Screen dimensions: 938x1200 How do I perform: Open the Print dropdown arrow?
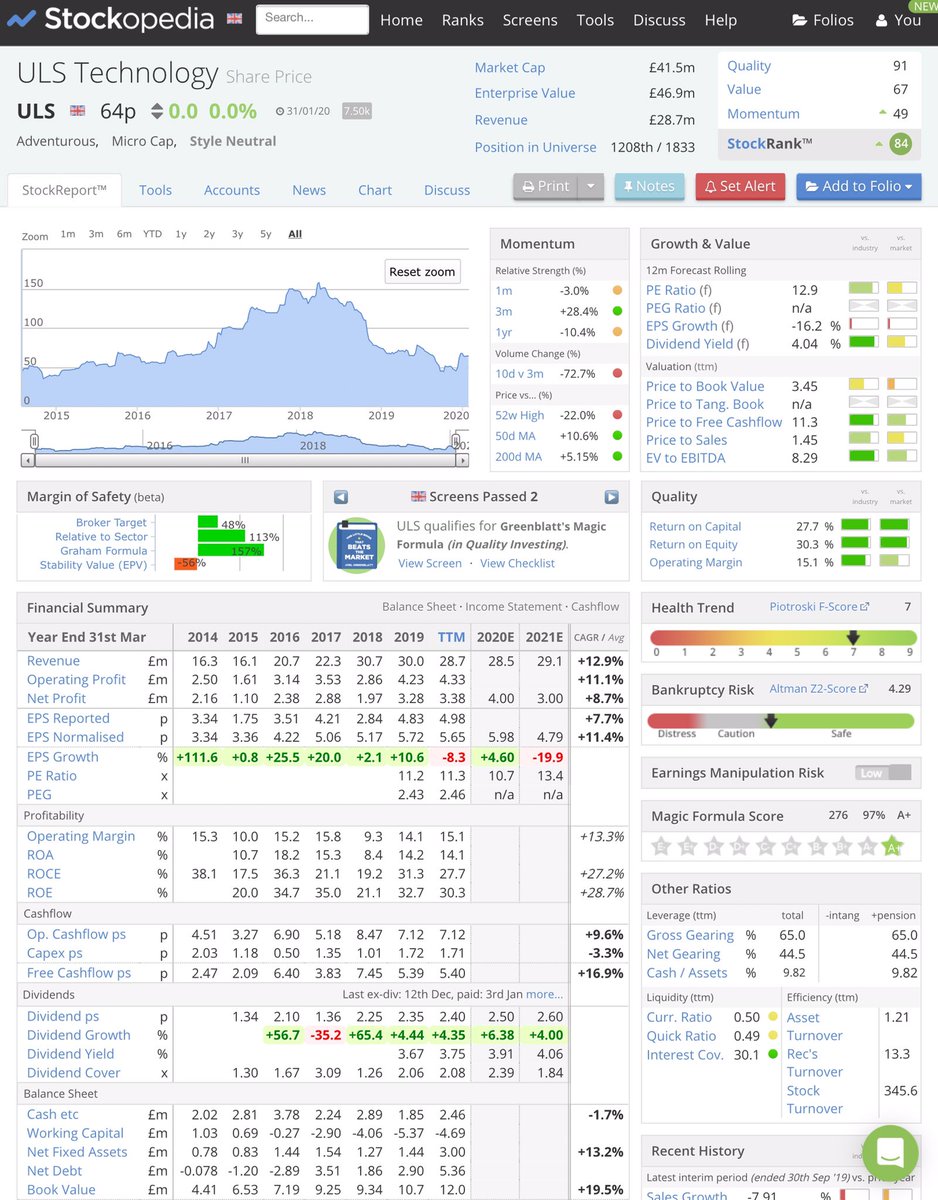tap(592, 186)
